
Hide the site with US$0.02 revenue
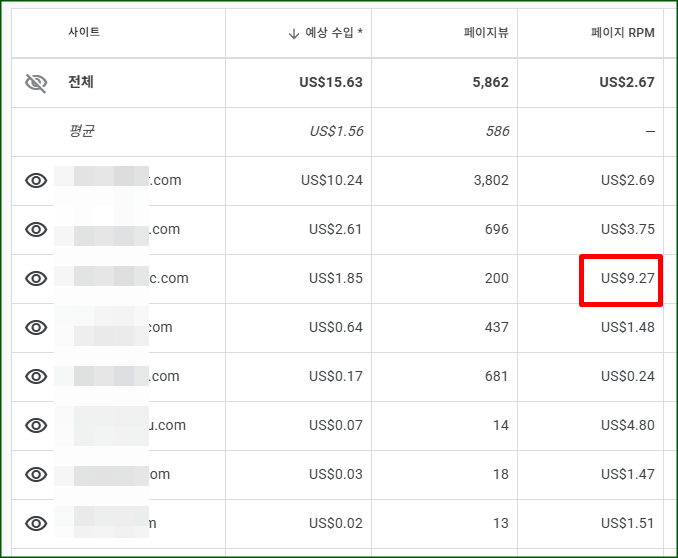[x=36, y=524]
